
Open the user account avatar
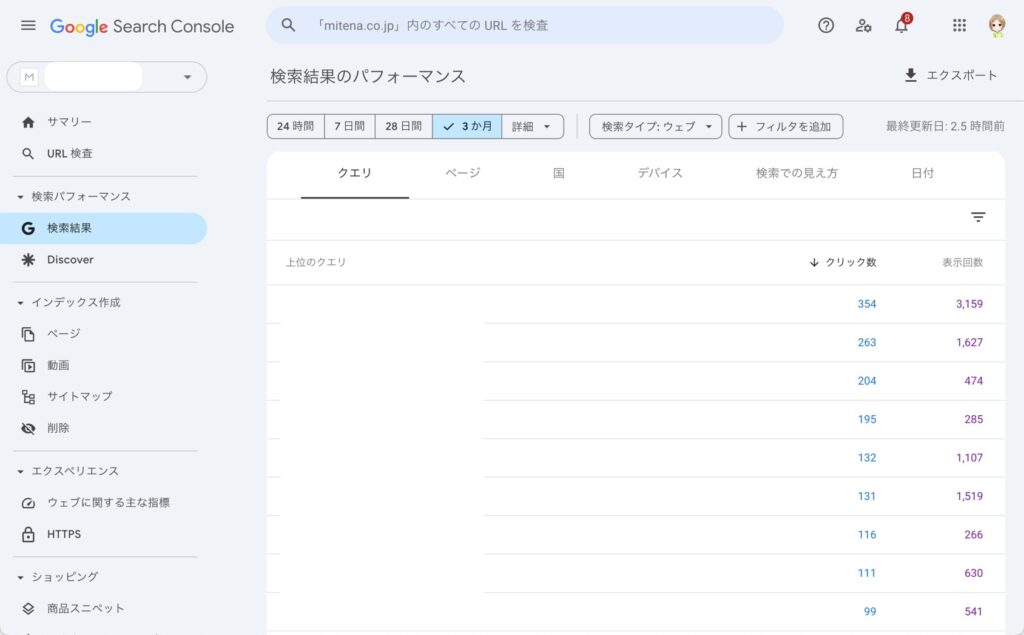[x=996, y=26]
